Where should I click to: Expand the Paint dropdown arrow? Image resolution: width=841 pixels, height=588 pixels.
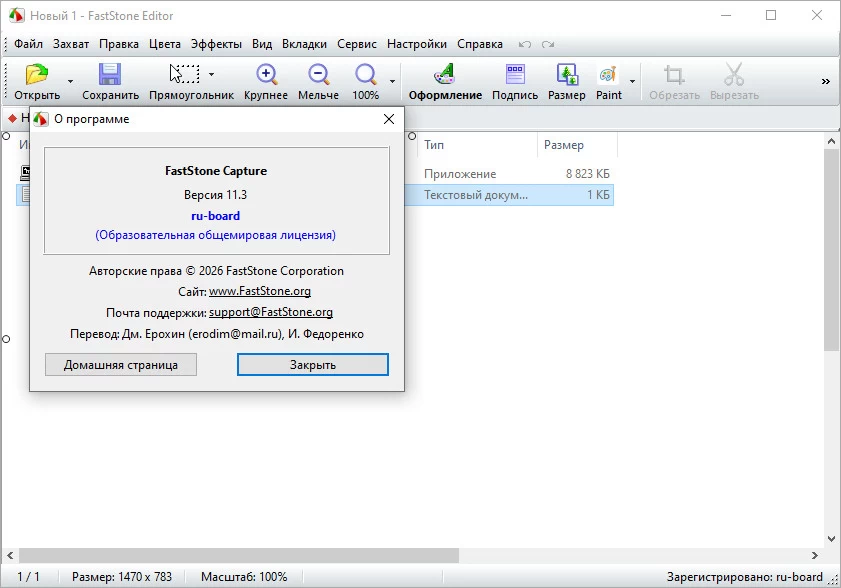(x=632, y=82)
